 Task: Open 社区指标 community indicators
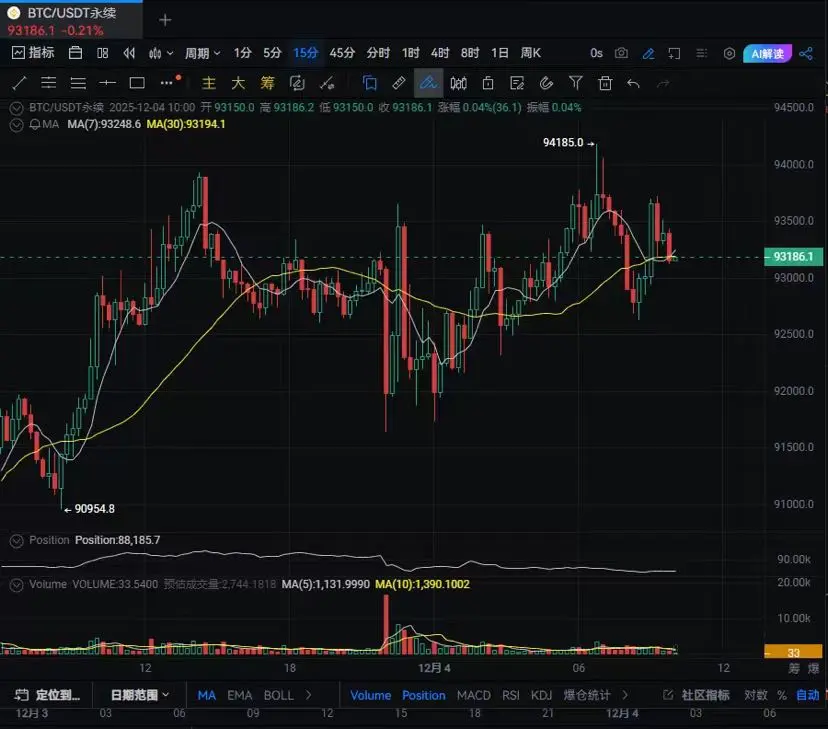pos(697,695)
